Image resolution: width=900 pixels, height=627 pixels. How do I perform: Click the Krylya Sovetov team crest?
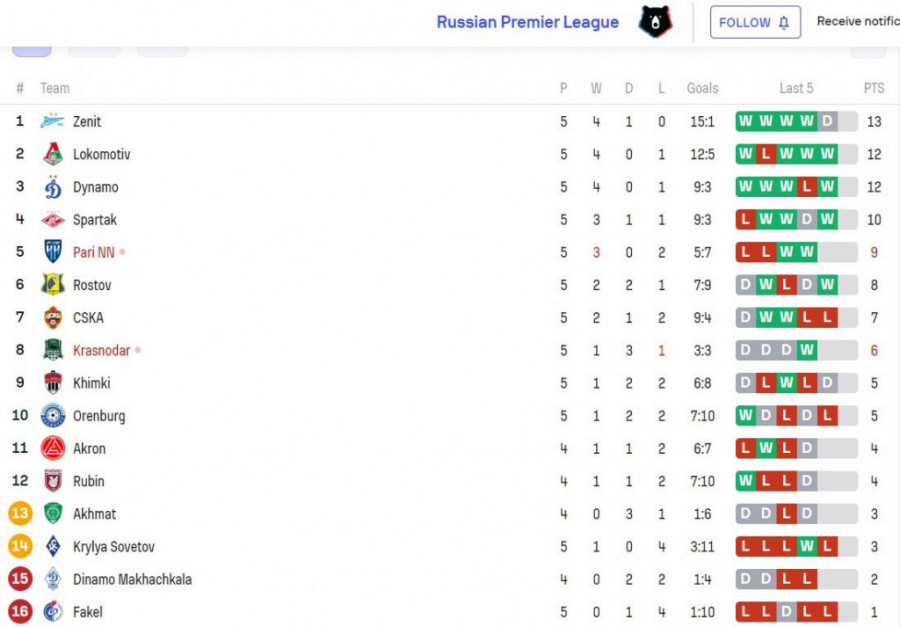click(52, 547)
